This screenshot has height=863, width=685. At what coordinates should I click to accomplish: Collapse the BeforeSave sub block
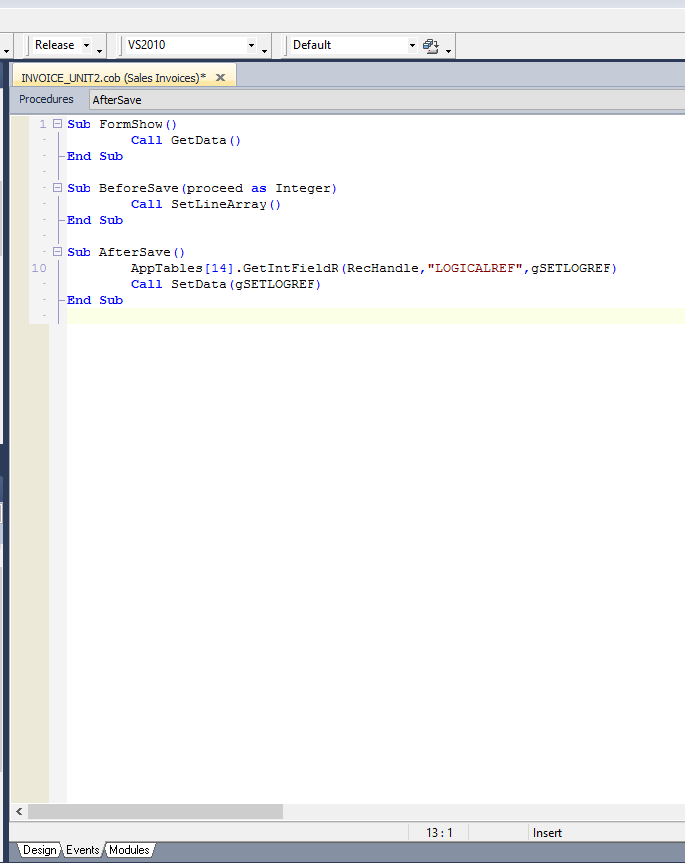pos(57,188)
